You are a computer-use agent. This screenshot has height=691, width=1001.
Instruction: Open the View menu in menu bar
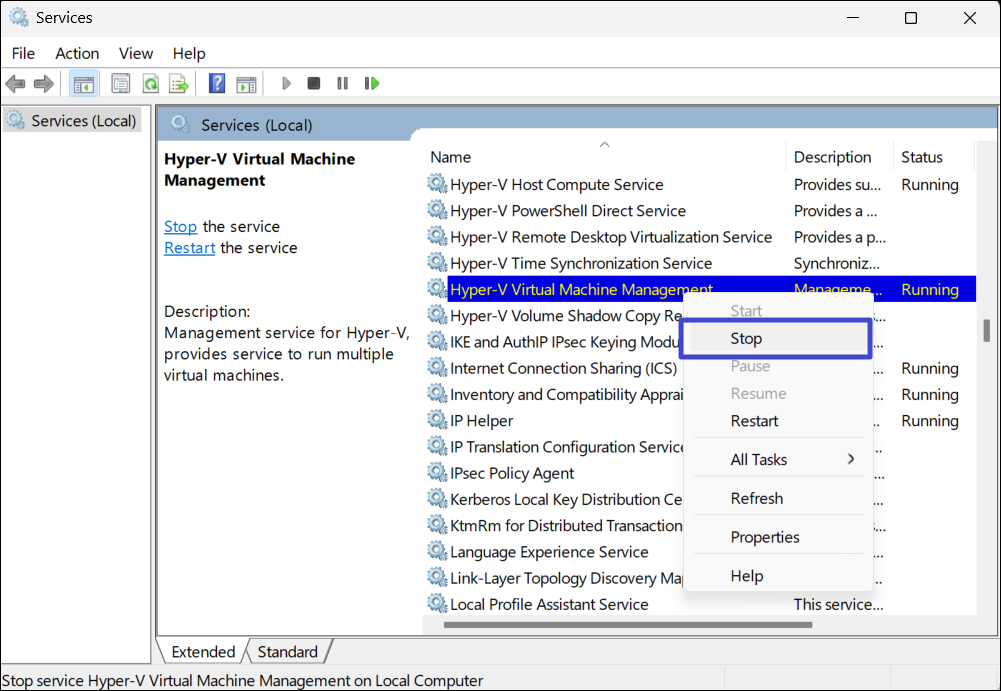tap(136, 53)
